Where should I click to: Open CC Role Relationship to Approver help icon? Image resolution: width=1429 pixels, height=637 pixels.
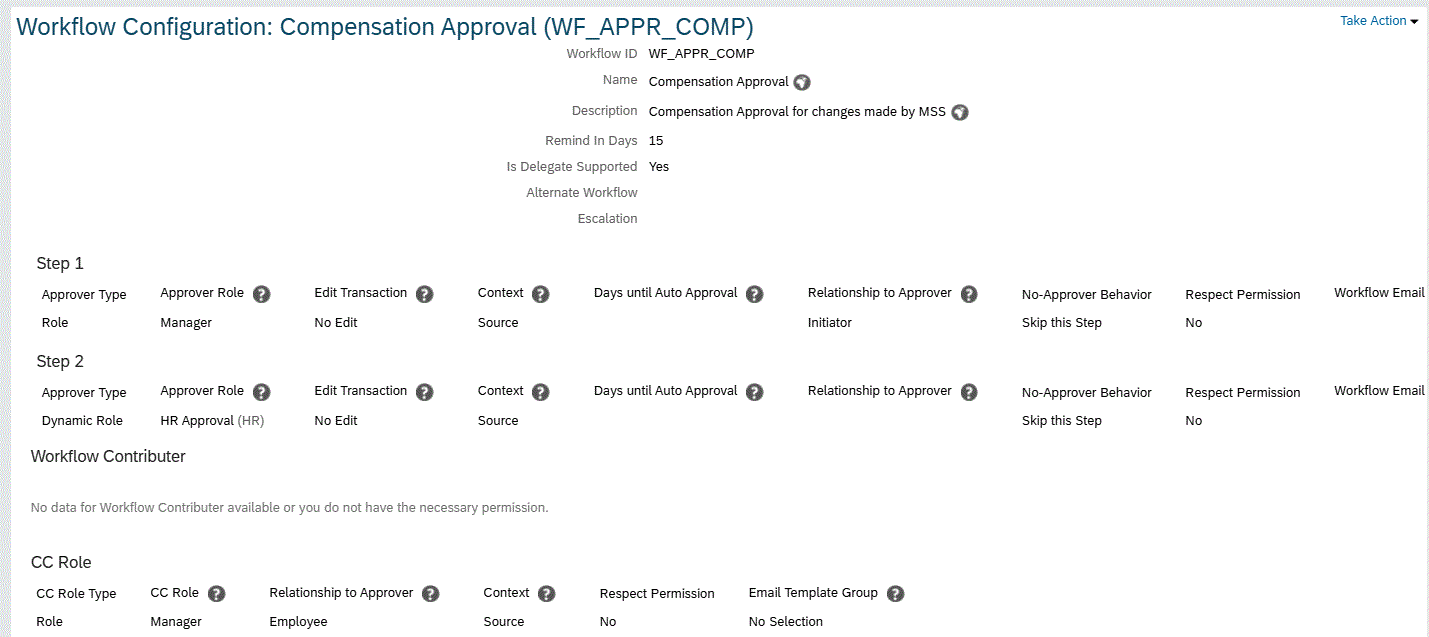tap(431, 594)
